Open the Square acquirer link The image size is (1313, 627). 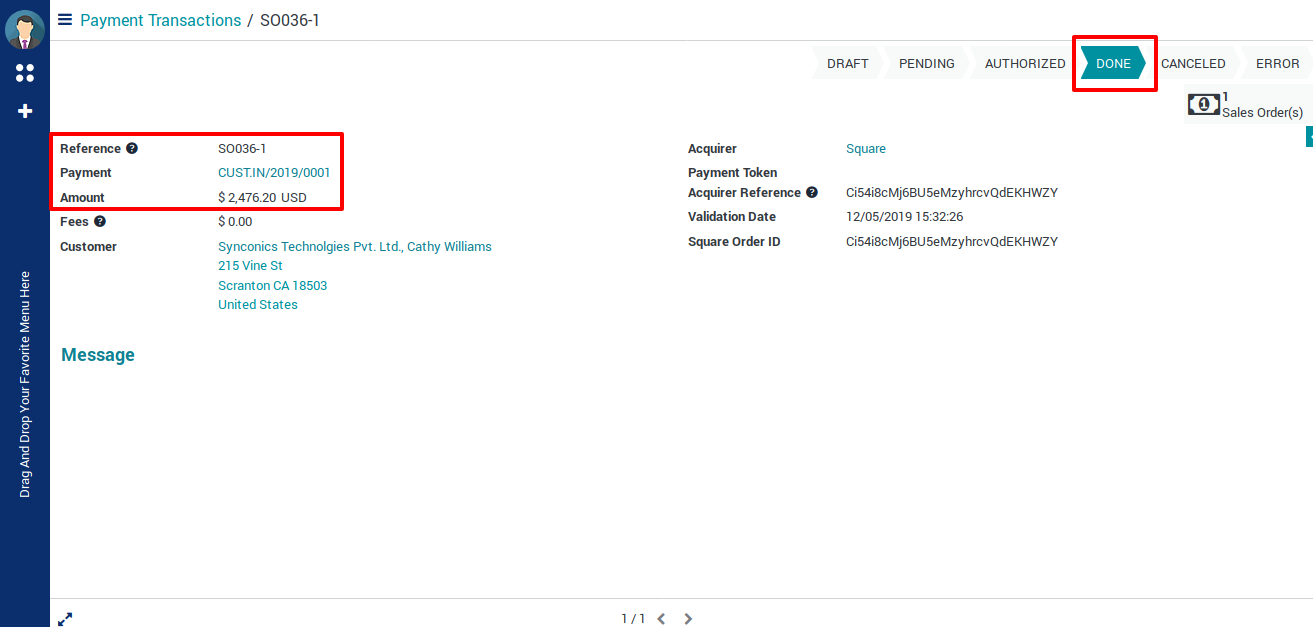tap(865, 149)
